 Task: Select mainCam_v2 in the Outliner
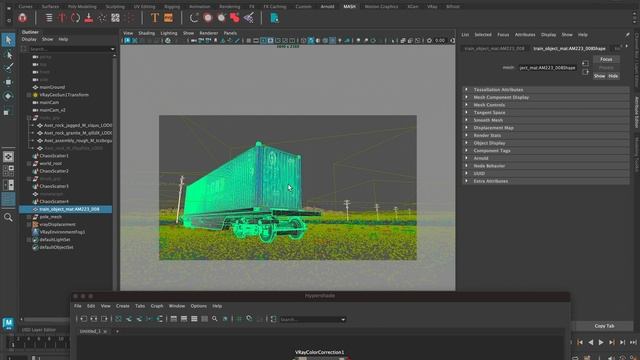click(x=52, y=110)
